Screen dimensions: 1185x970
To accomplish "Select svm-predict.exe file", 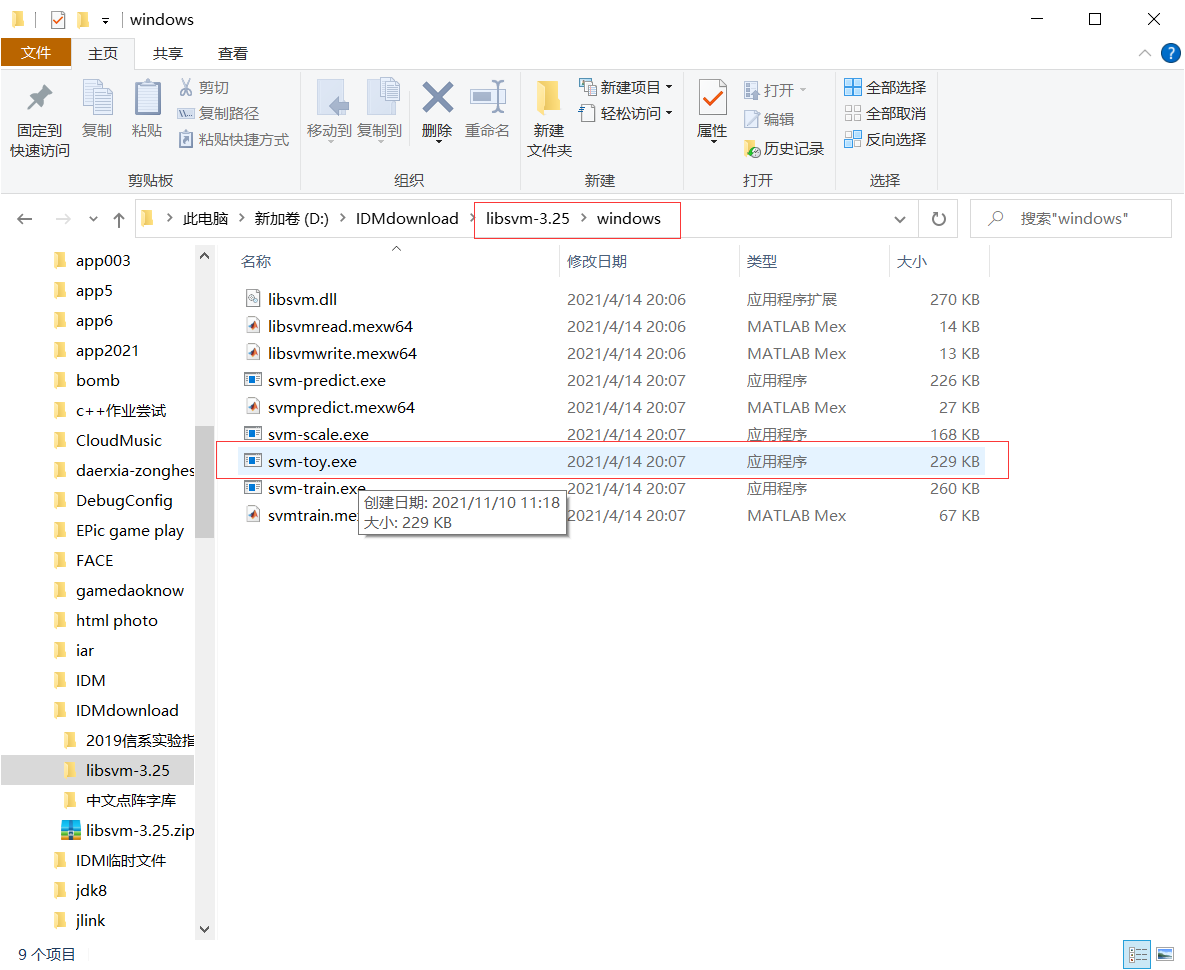I will click(x=612, y=380).
